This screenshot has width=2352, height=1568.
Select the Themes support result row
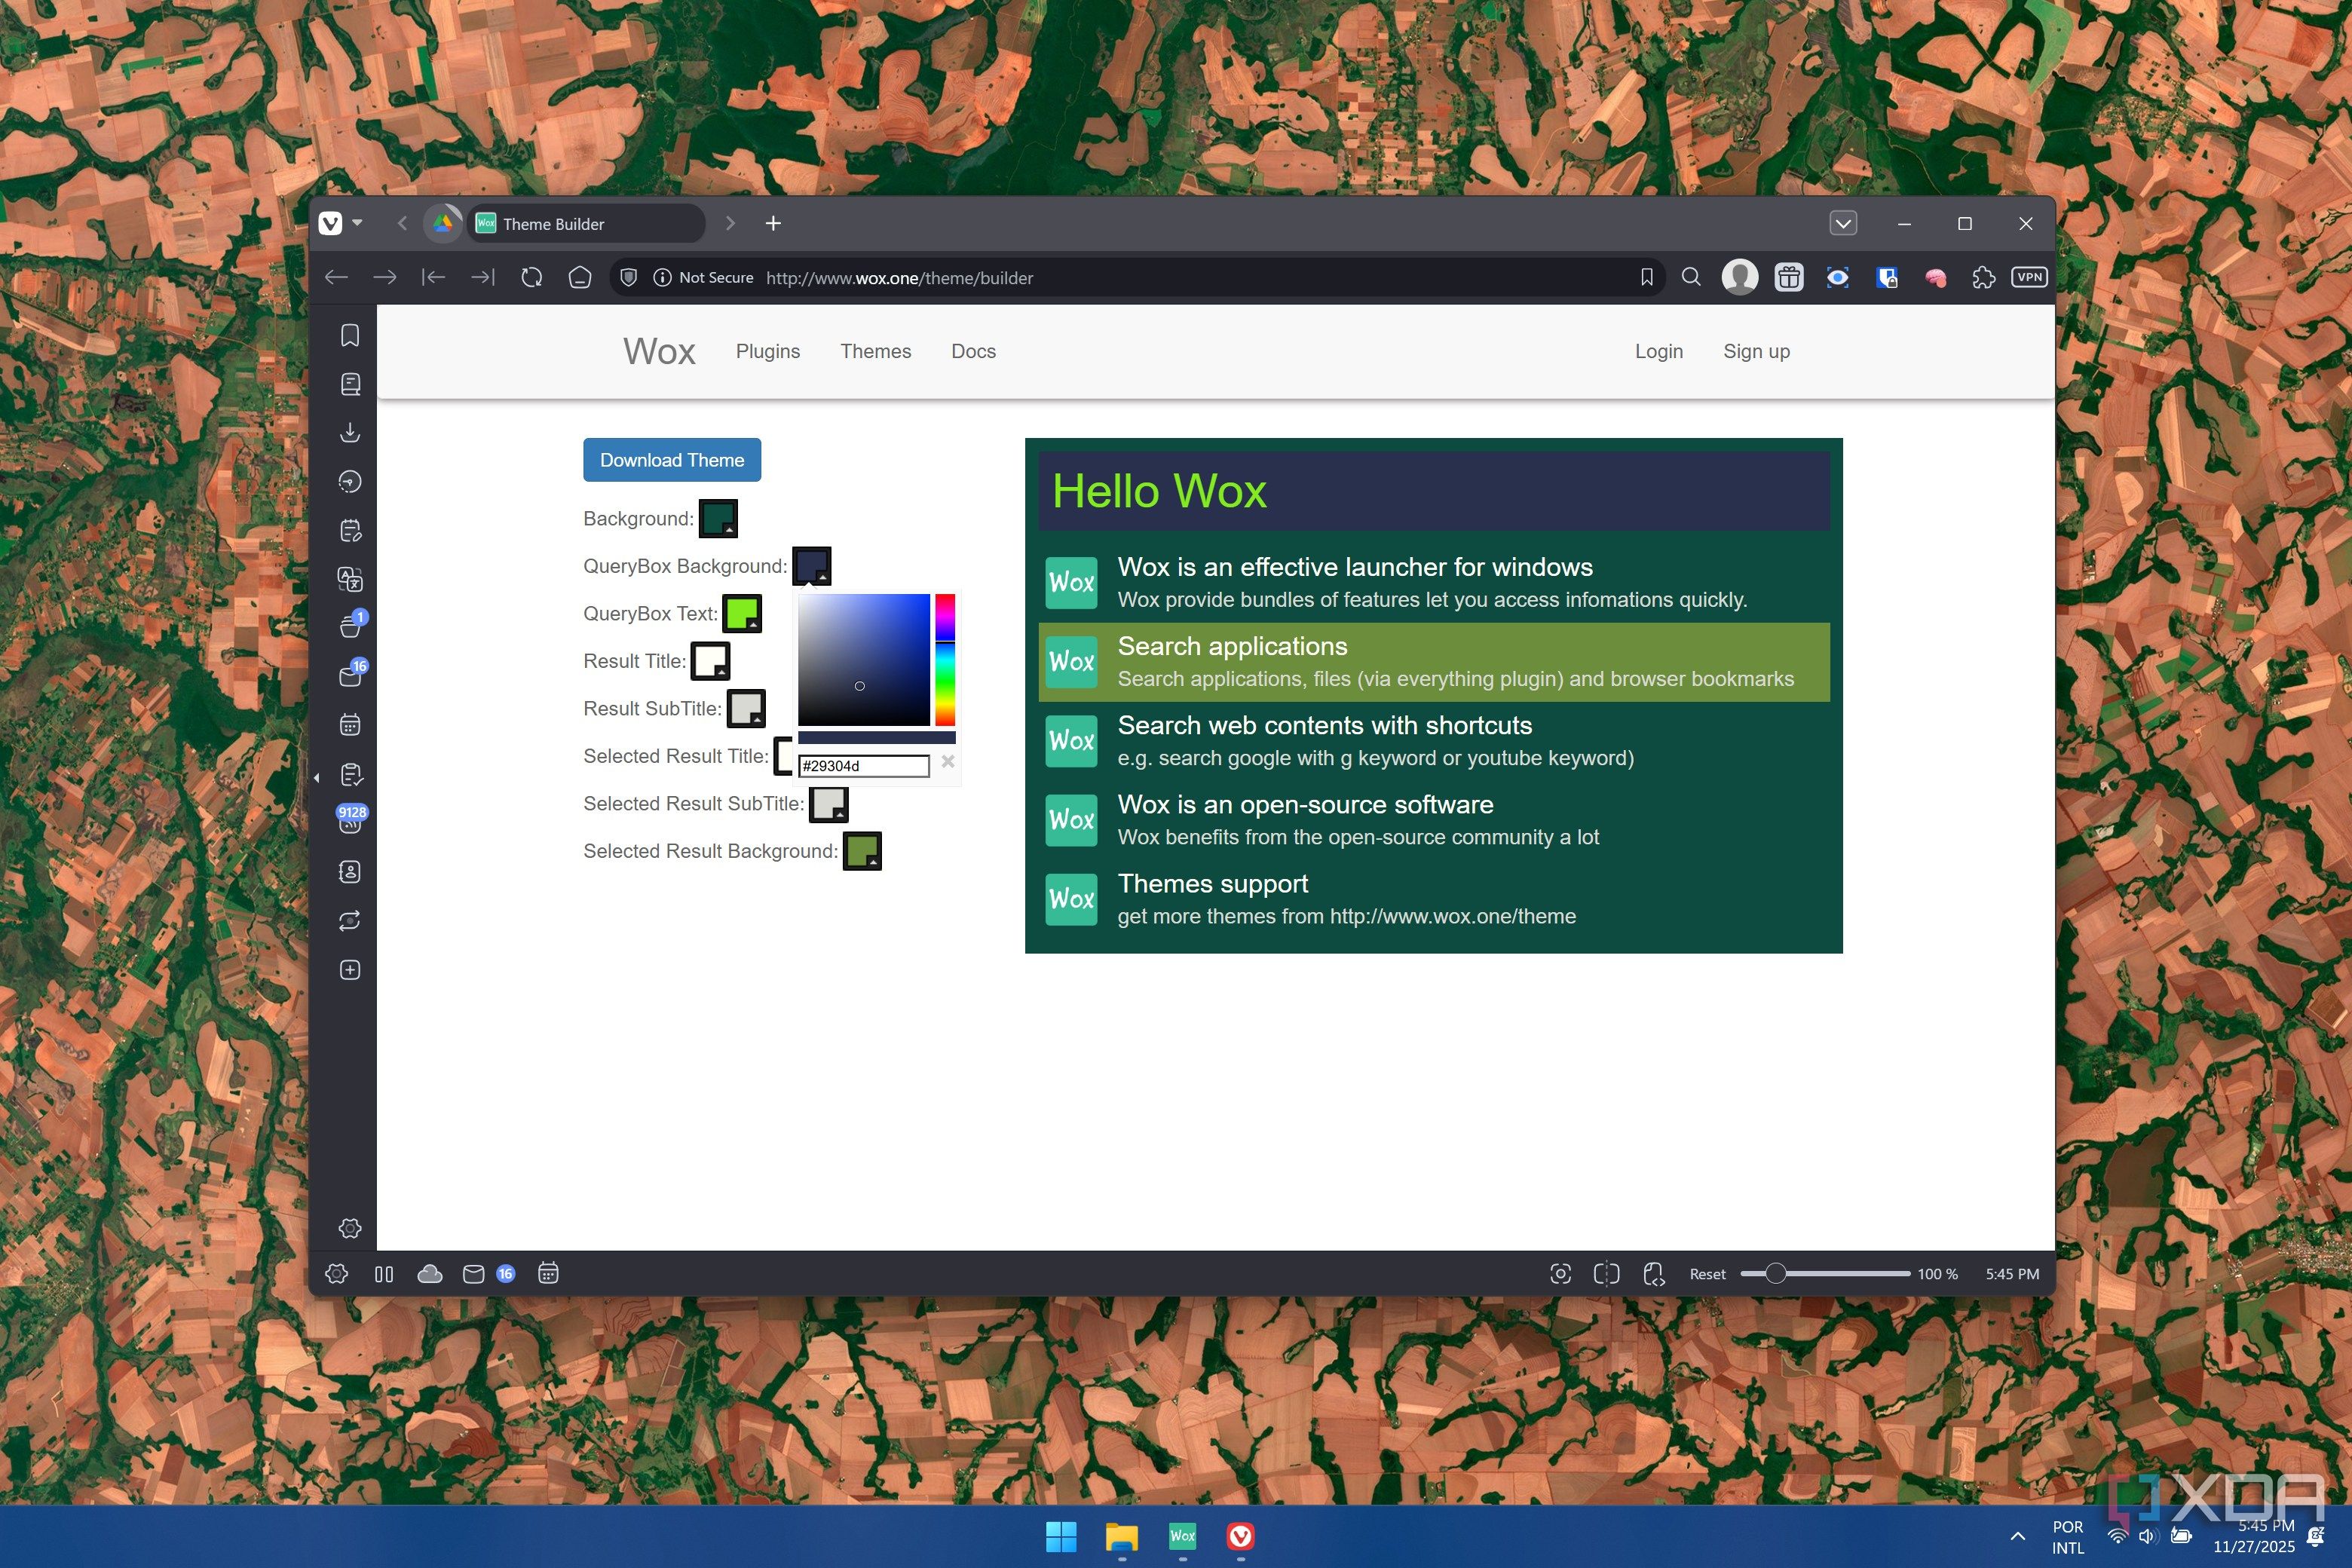1434,900
